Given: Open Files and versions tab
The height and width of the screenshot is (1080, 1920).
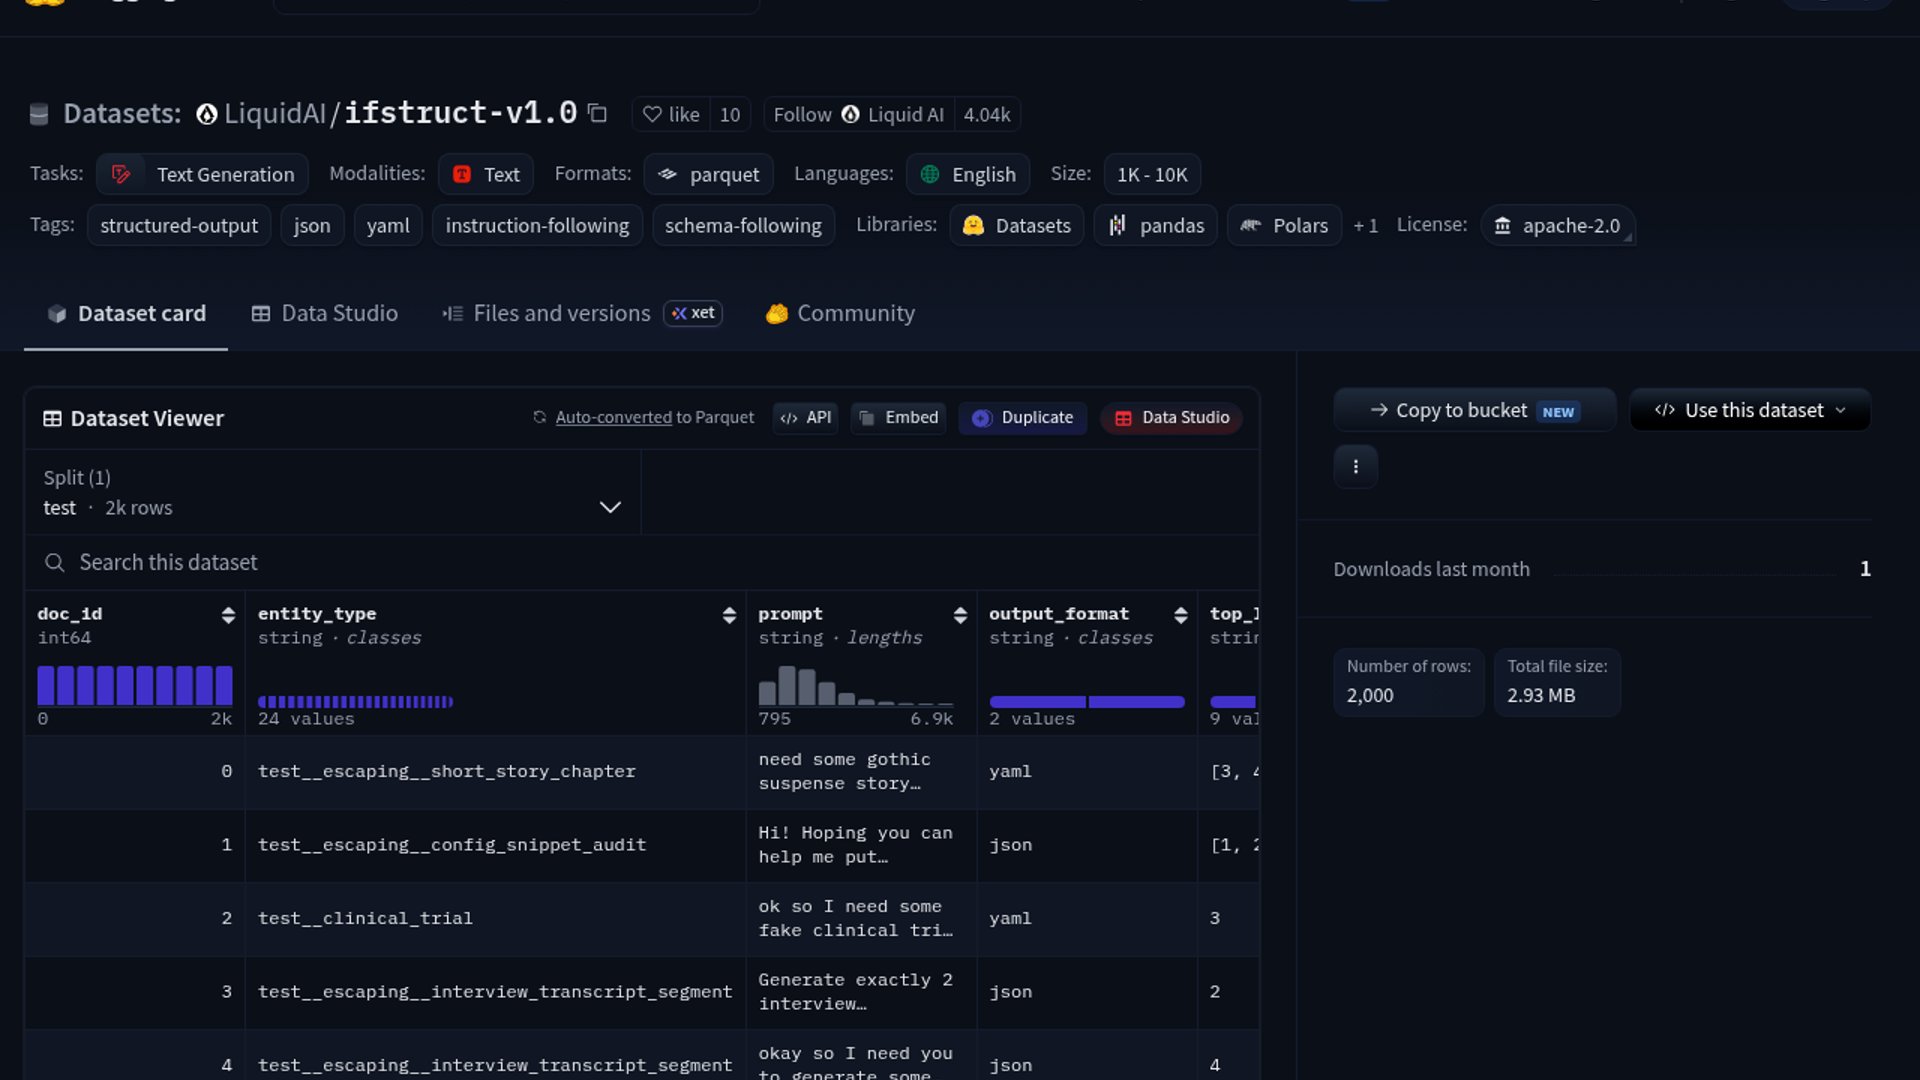Looking at the screenshot, I should [x=582, y=313].
